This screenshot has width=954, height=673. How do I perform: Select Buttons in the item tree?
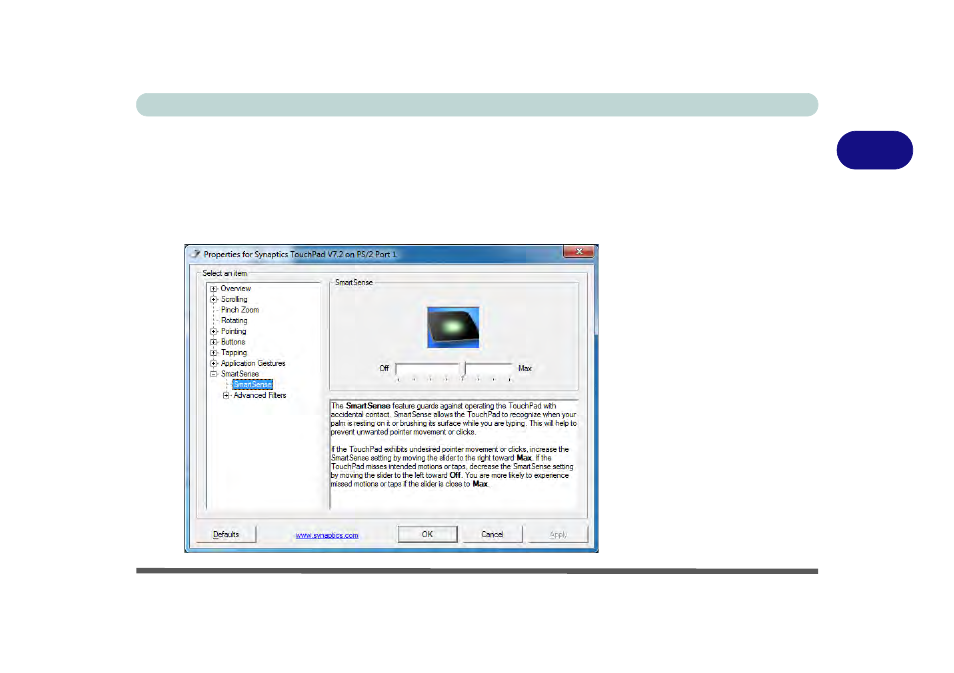click(233, 342)
